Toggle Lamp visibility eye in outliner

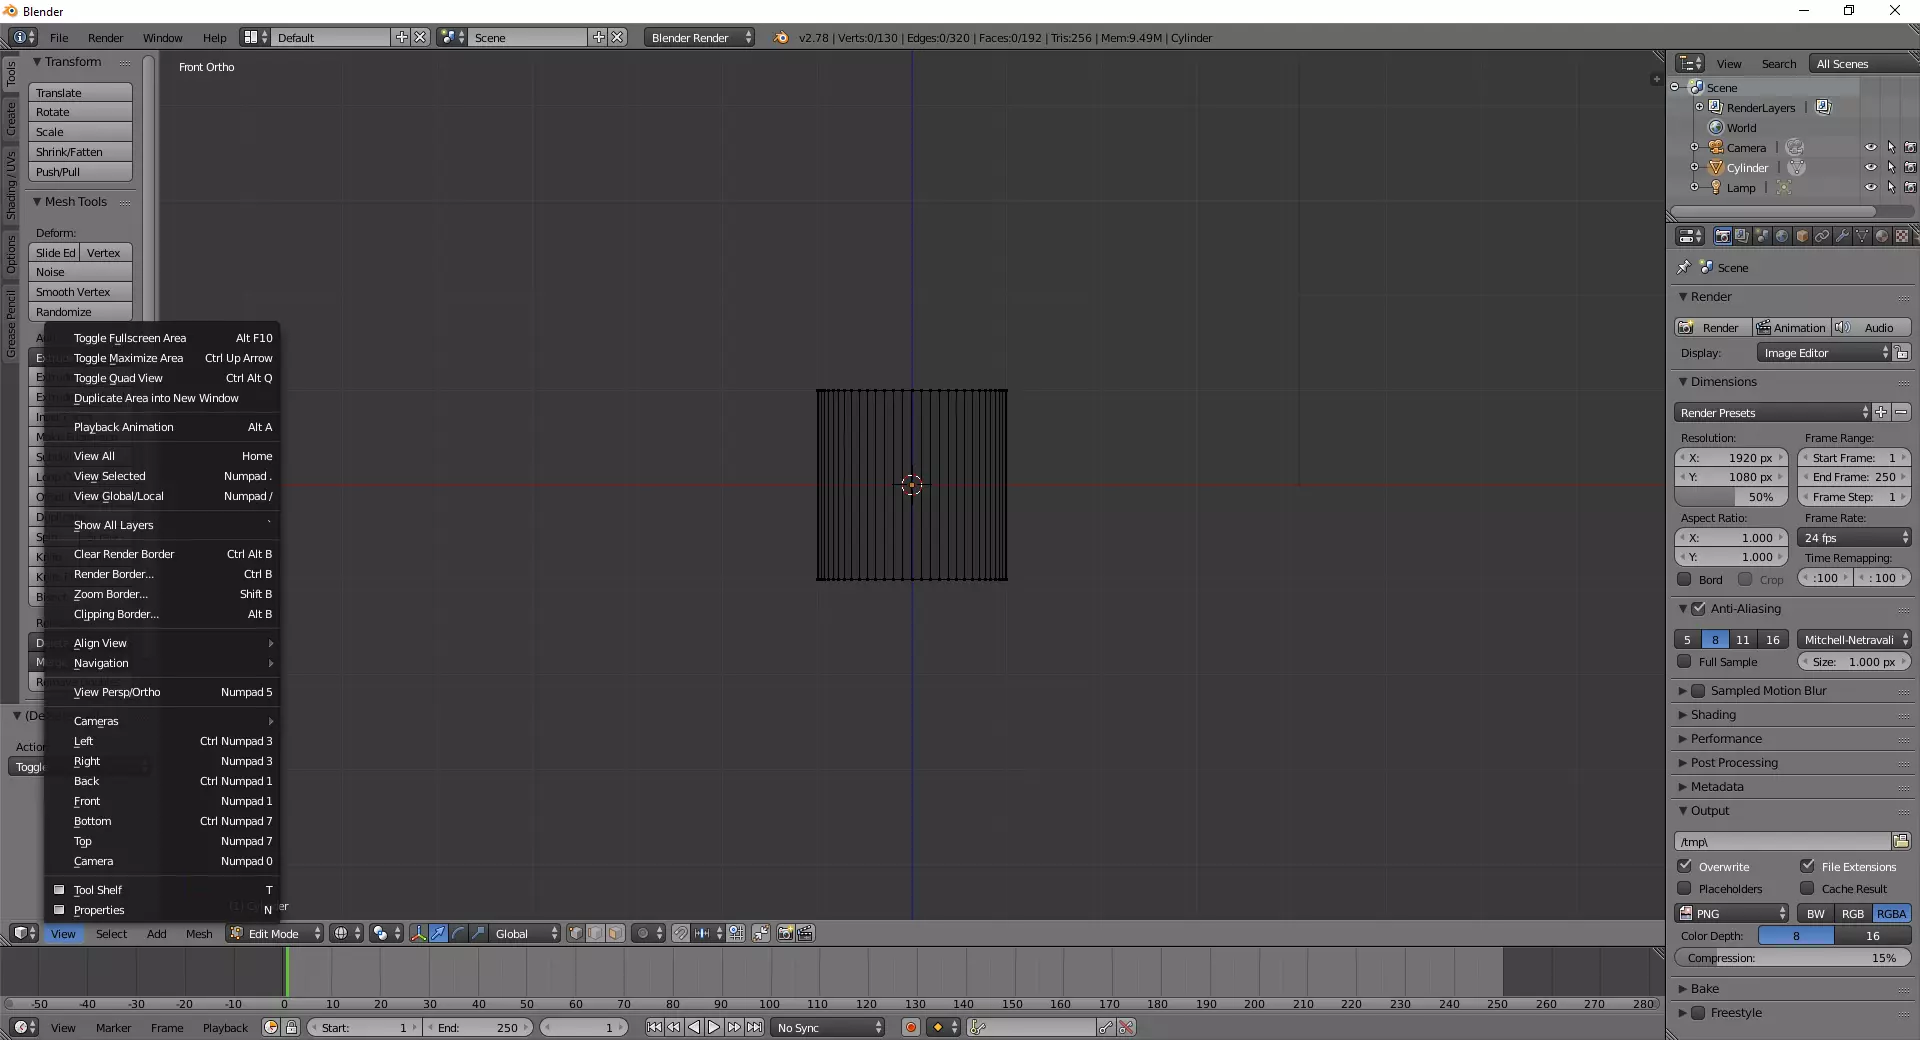pyautogui.click(x=1871, y=188)
